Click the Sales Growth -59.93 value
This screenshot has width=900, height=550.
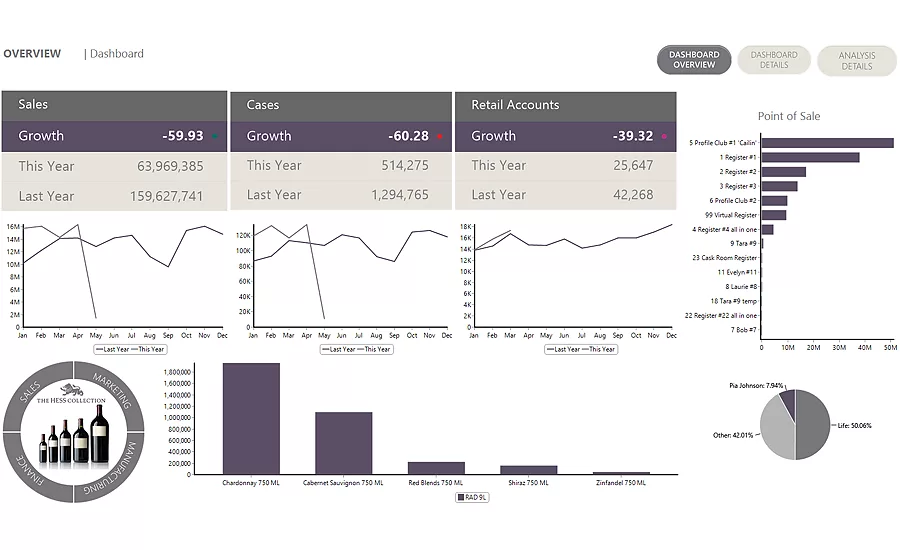[183, 136]
